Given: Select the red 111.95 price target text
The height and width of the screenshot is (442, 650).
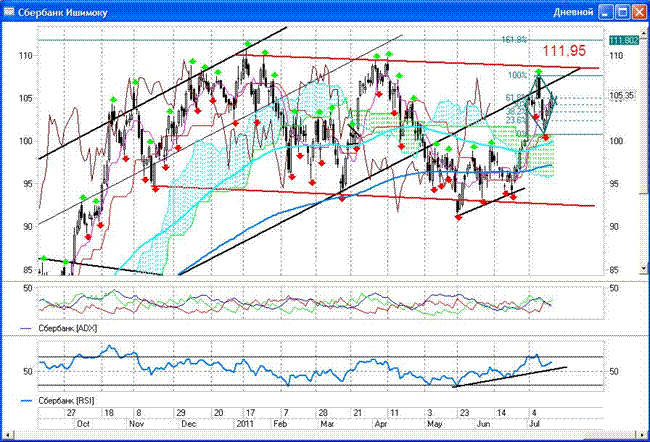Looking at the screenshot, I should (x=564, y=51).
